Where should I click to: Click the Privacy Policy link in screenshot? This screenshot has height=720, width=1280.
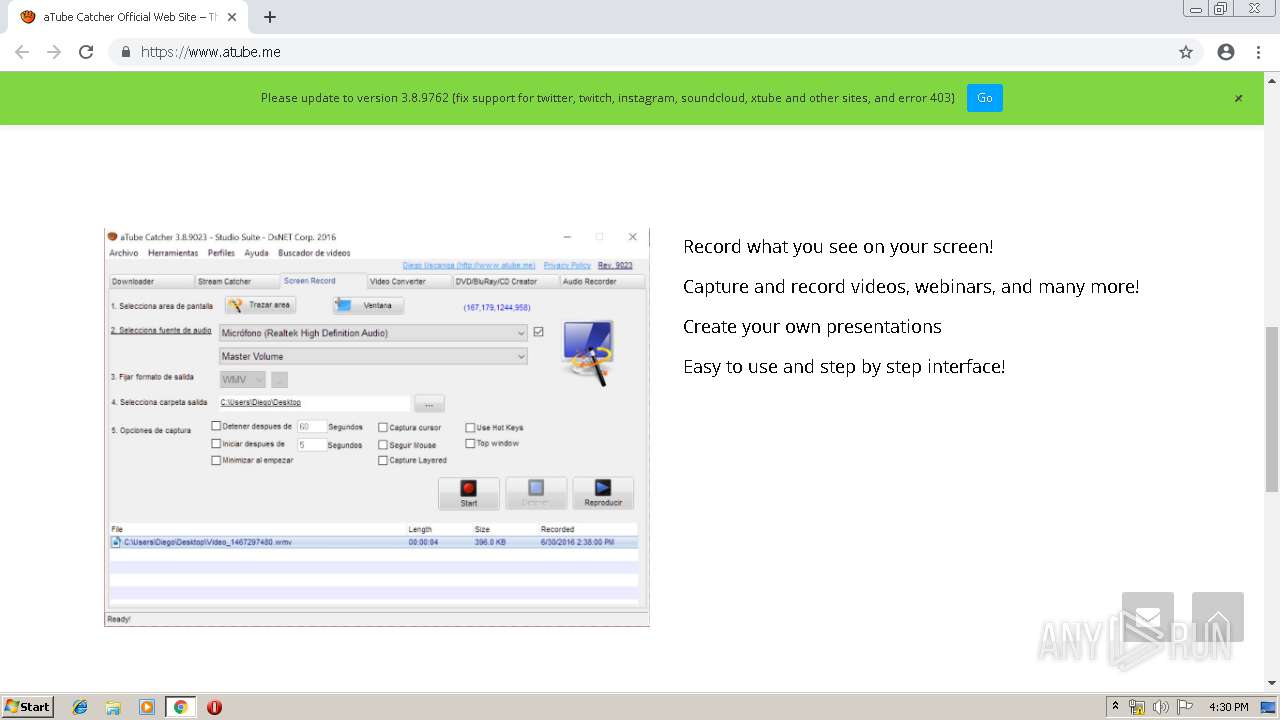(567, 265)
